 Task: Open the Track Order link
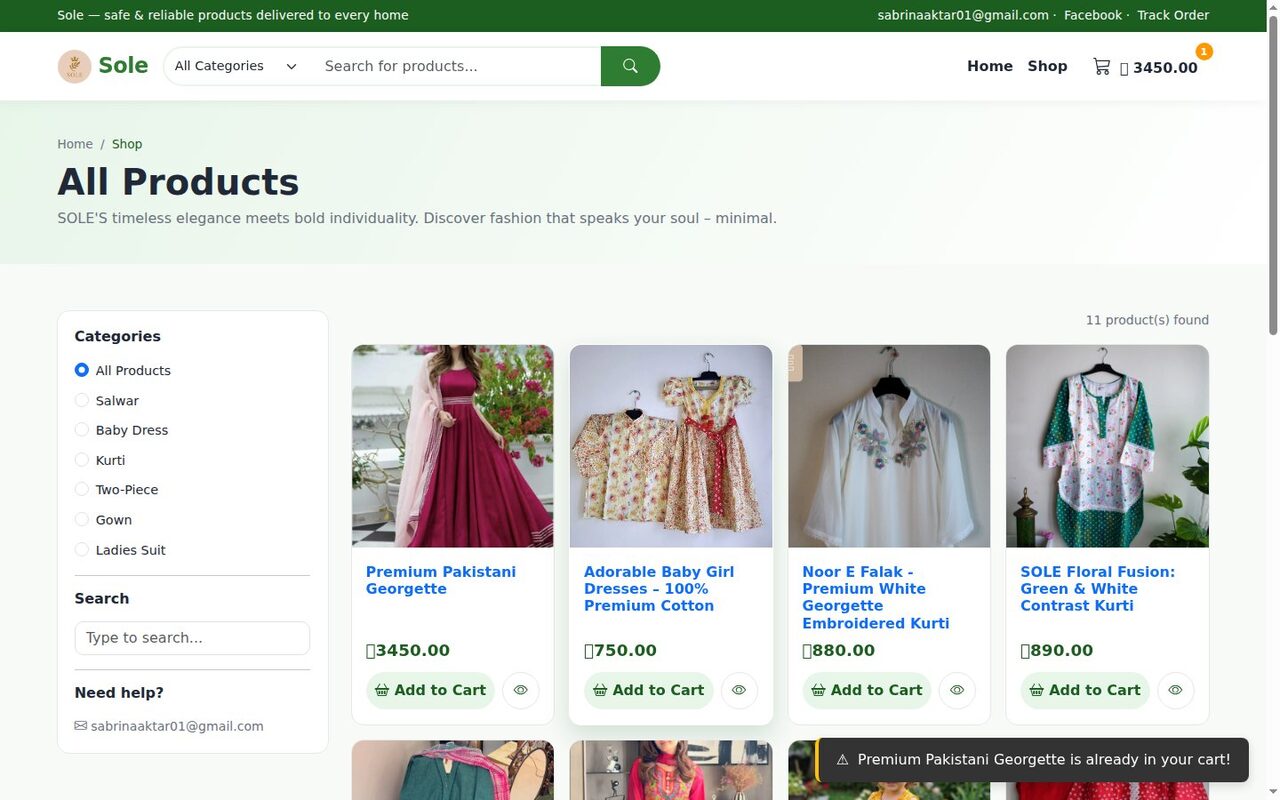pyautogui.click(x=1173, y=15)
